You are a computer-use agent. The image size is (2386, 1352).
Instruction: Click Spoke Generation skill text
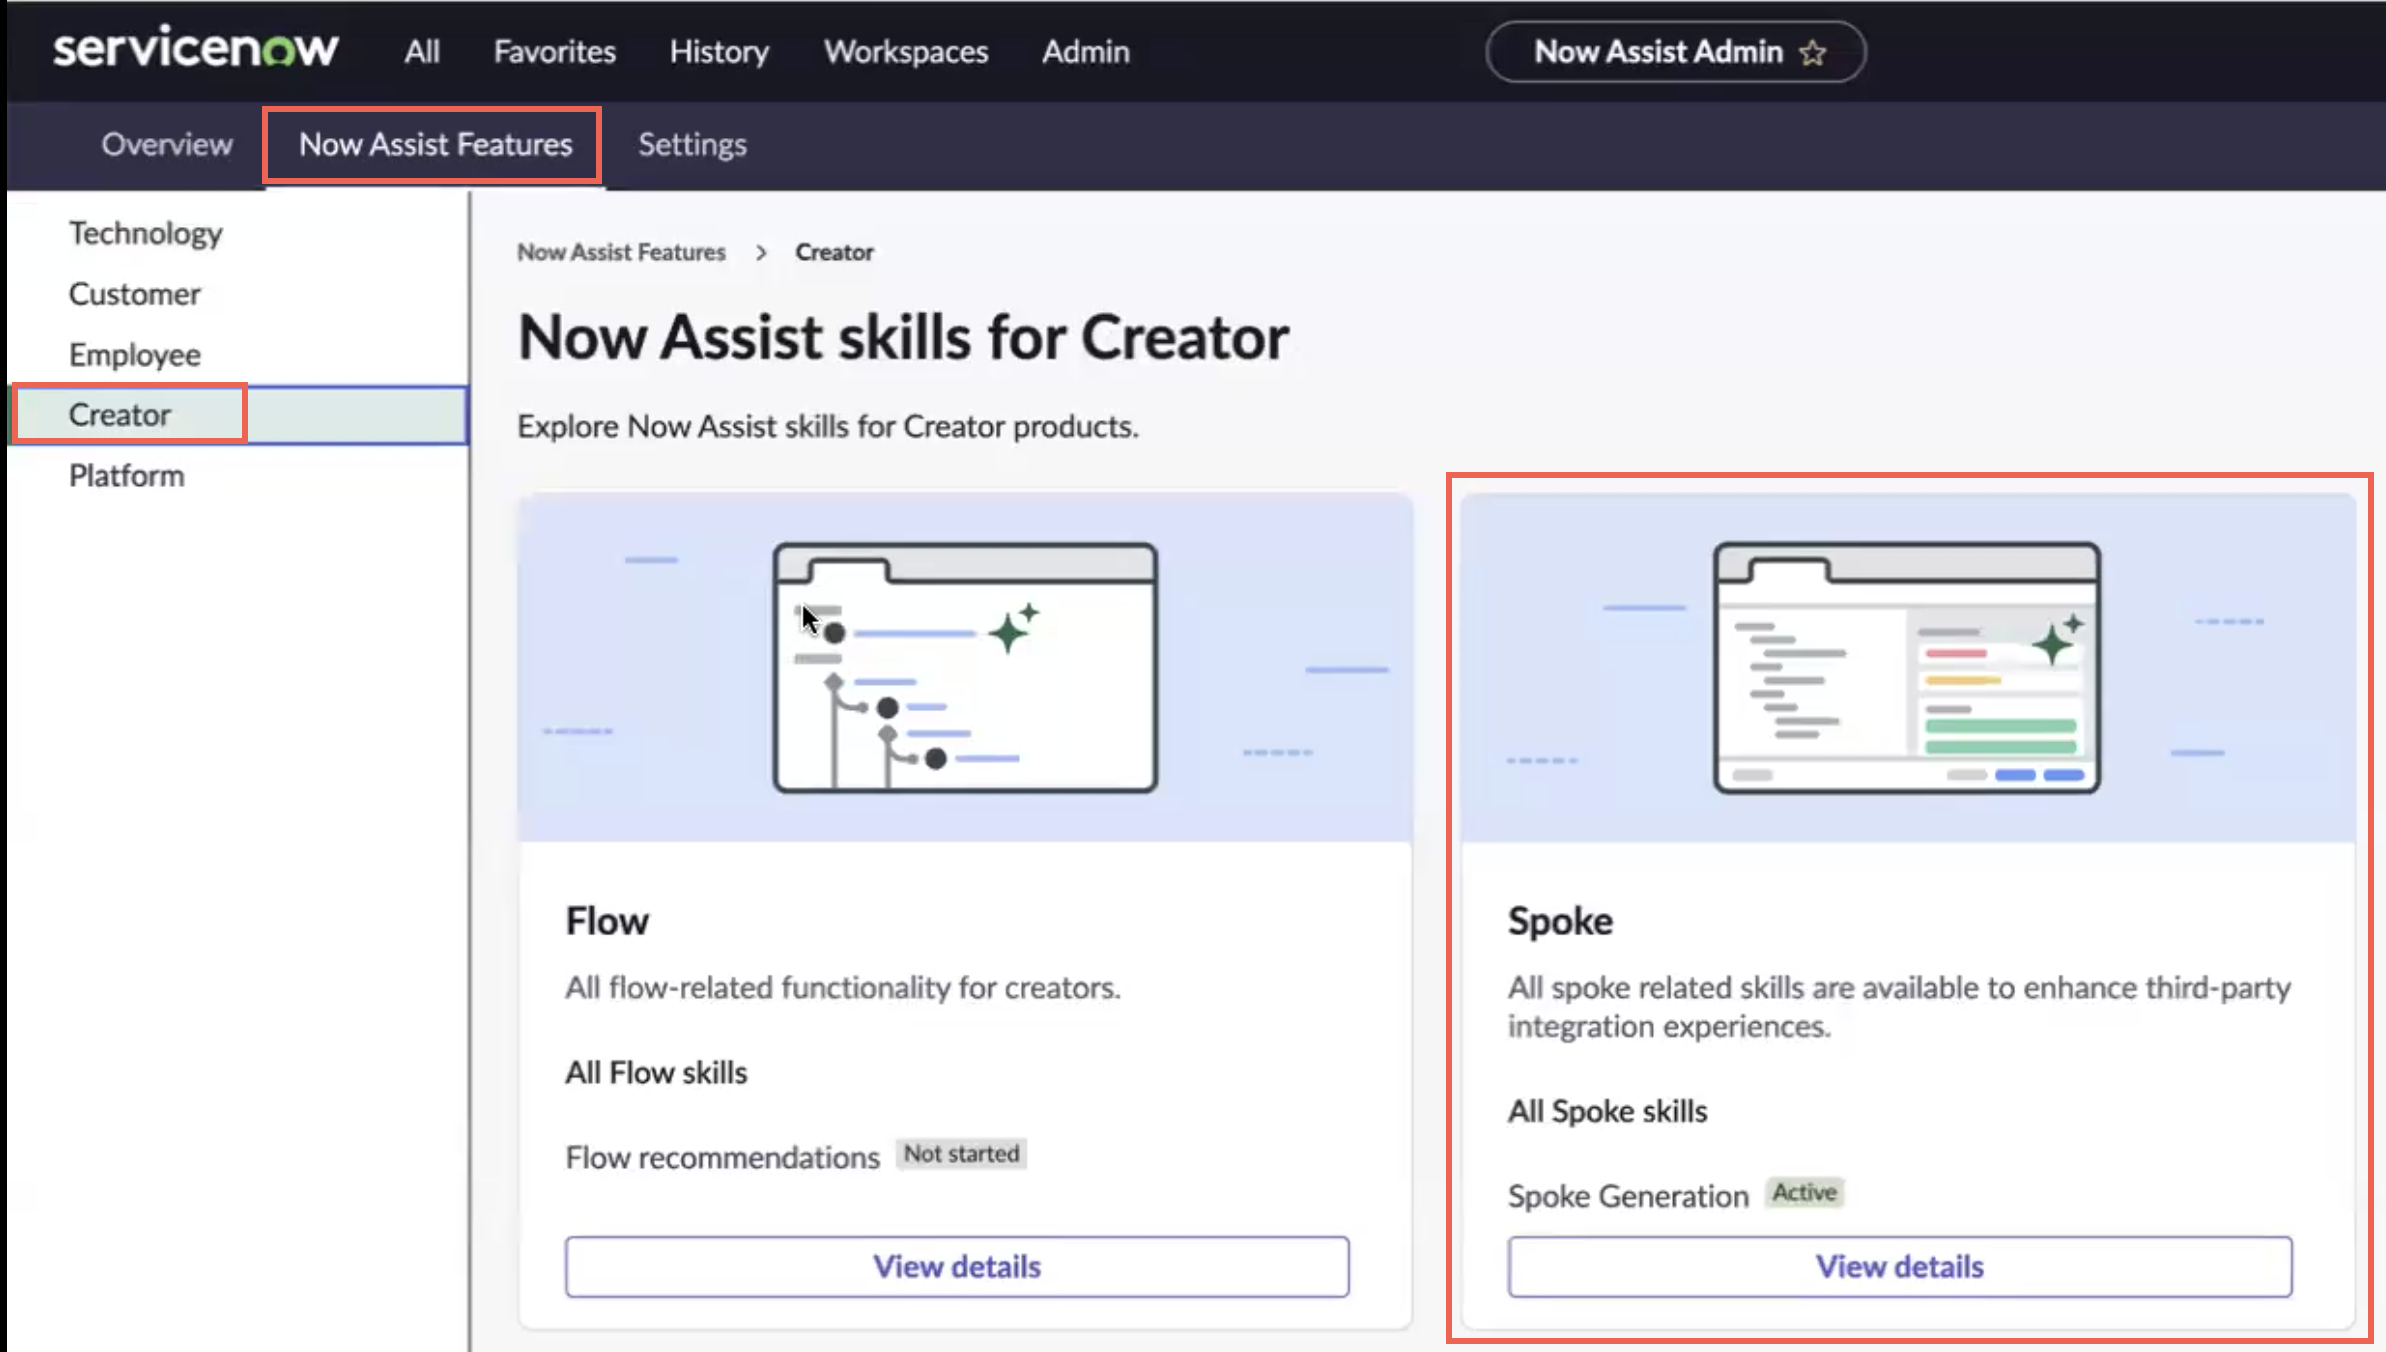[x=1628, y=1196]
